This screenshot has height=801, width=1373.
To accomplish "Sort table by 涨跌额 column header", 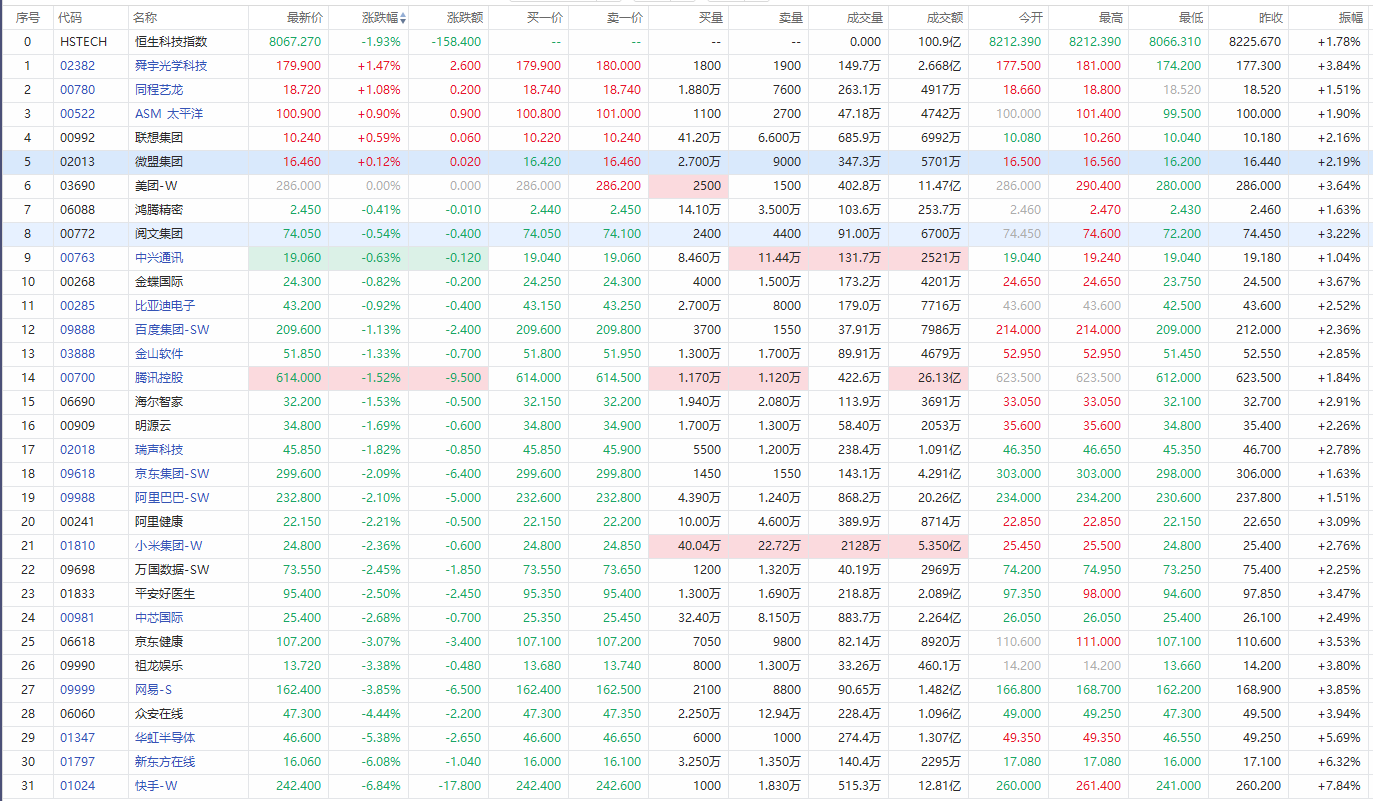I will (464, 18).
